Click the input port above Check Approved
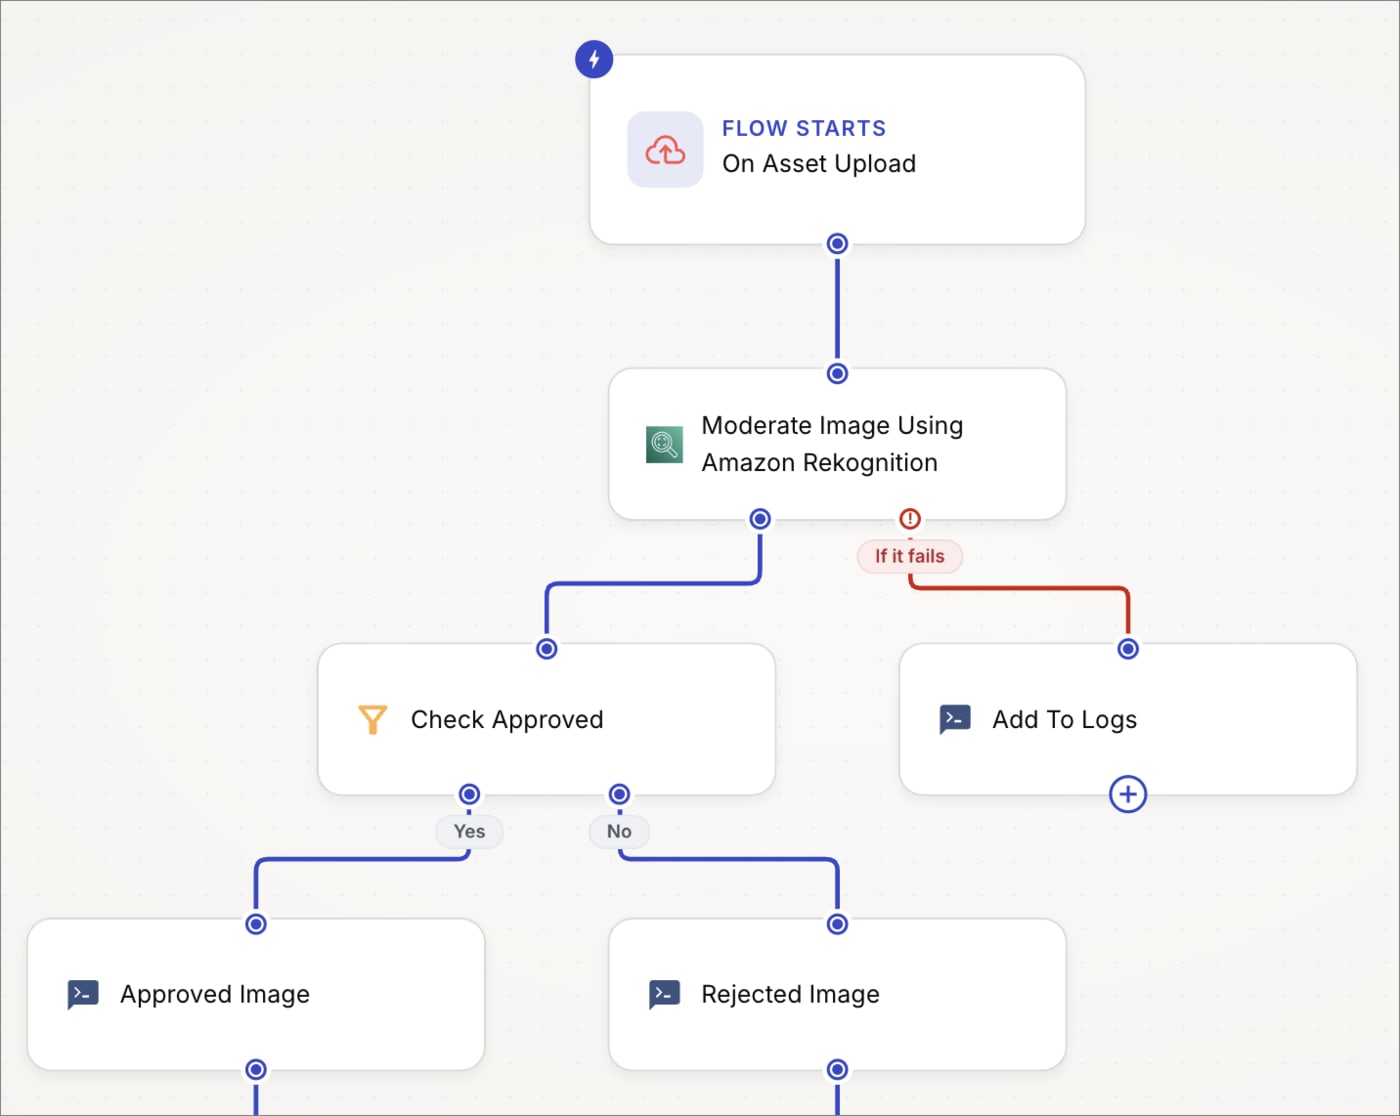Viewport: 1400px width, 1116px height. coord(546,648)
